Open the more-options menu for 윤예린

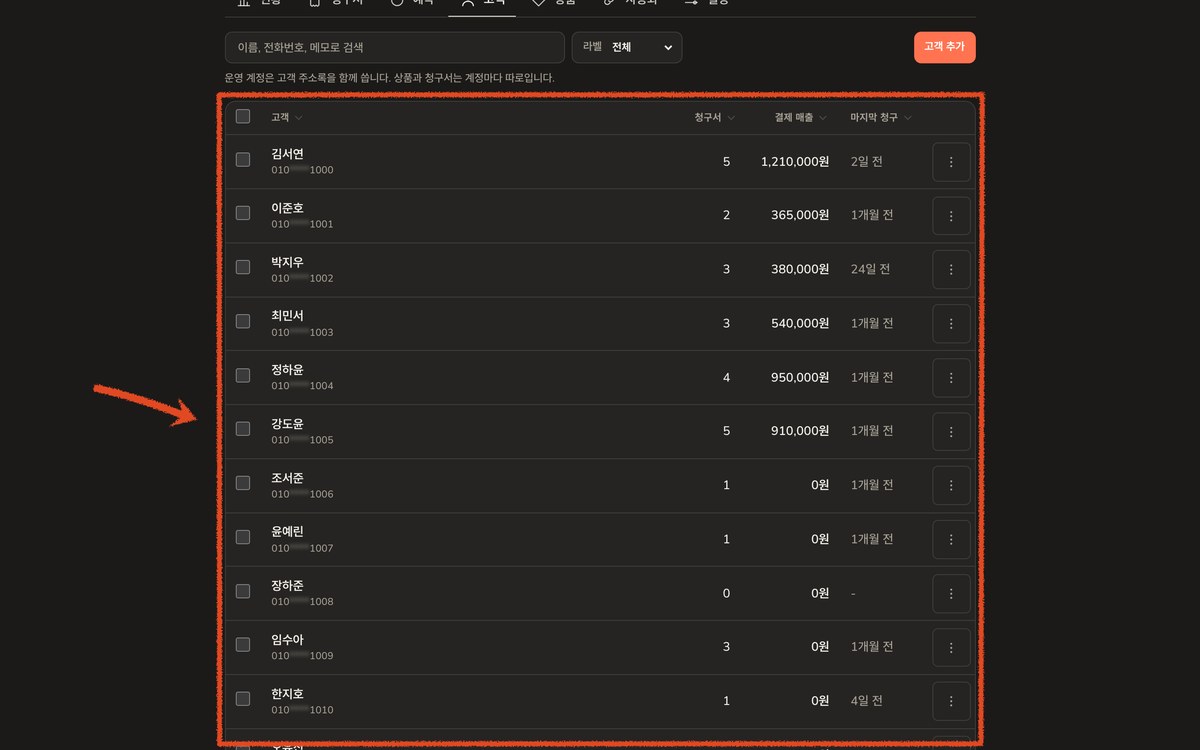pos(951,539)
